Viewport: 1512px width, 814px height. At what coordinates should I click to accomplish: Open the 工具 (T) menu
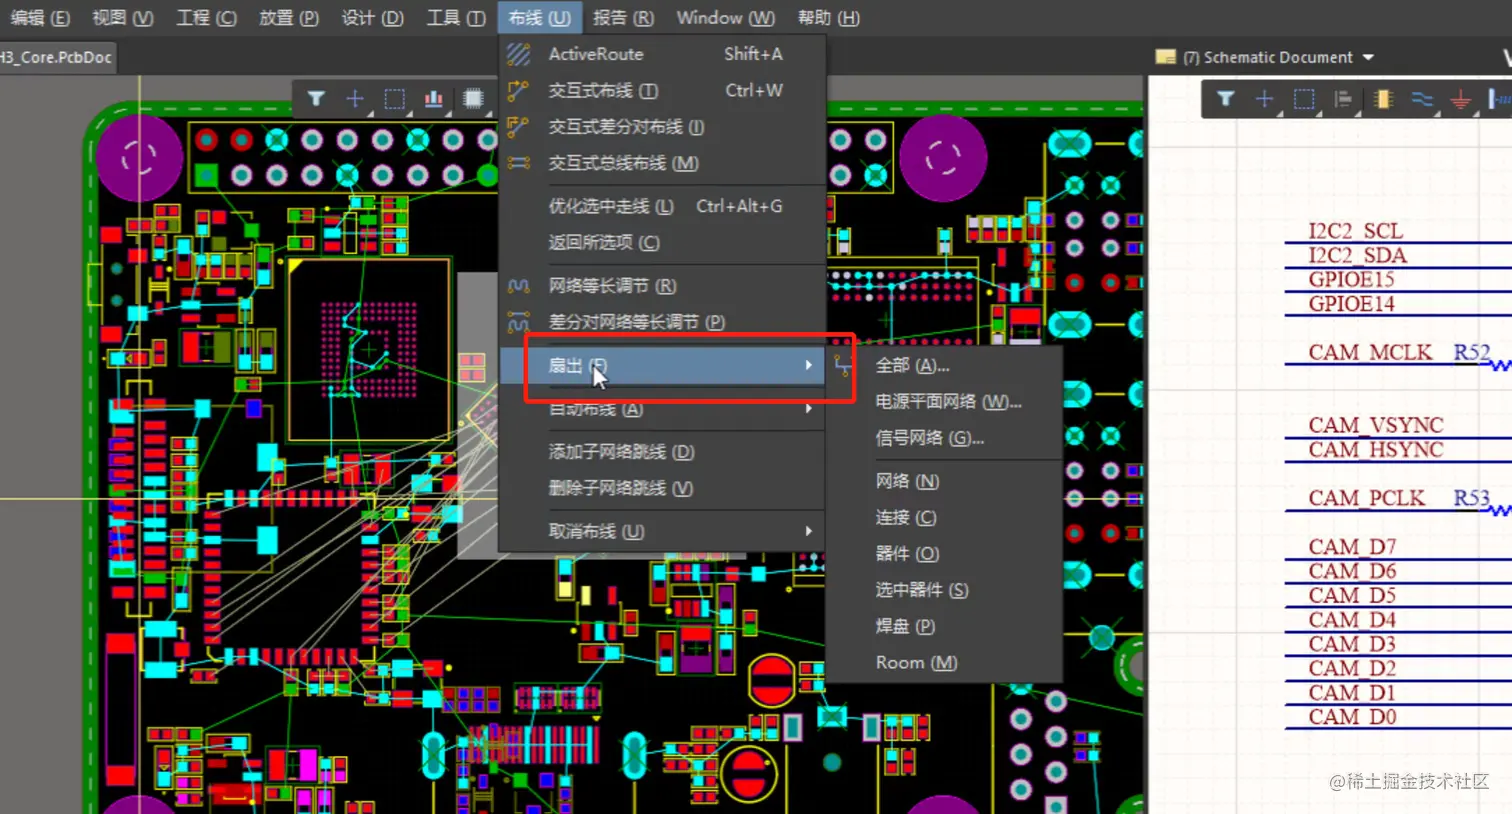(x=456, y=17)
